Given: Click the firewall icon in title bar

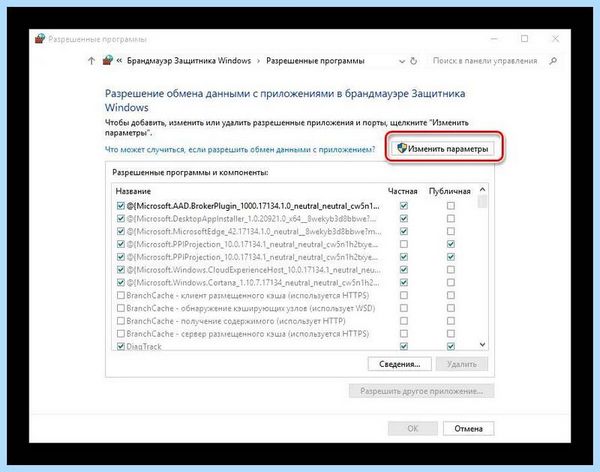Looking at the screenshot, I should 40,39.
